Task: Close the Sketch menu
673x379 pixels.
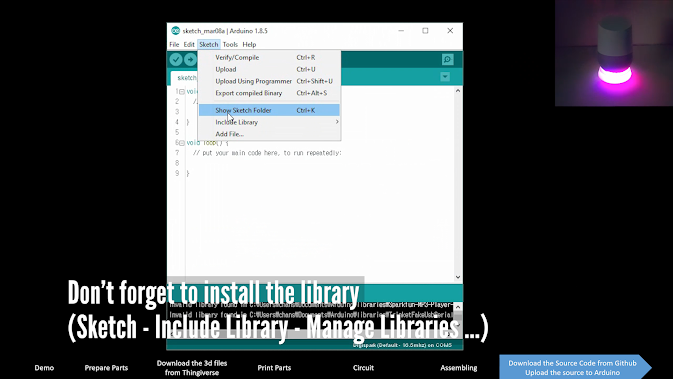Action: click(x=209, y=44)
